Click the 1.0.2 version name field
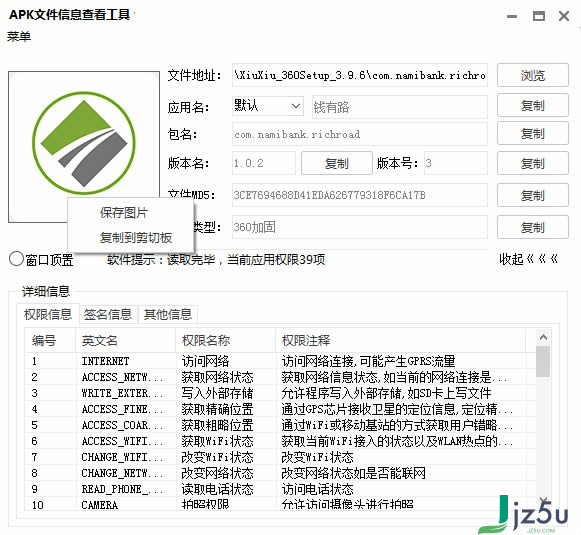The image size is (581, 535). tap(263, 163)
